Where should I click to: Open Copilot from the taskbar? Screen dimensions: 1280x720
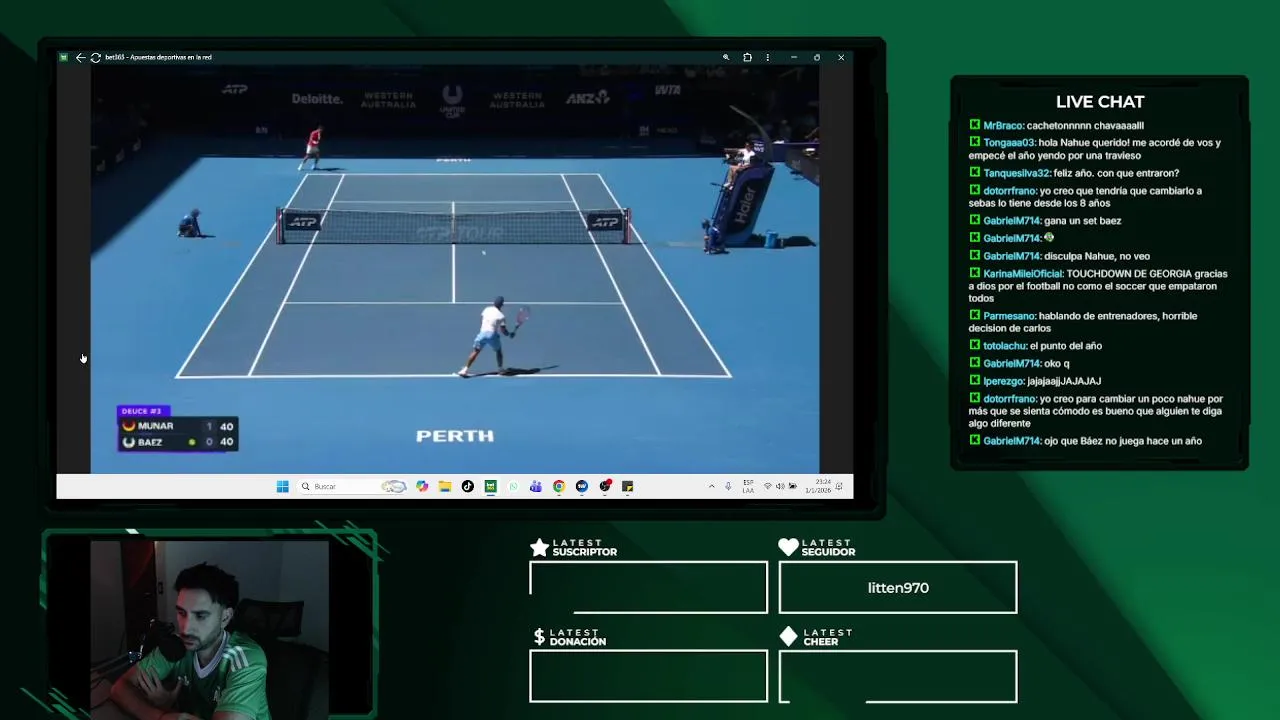point(422,486)
